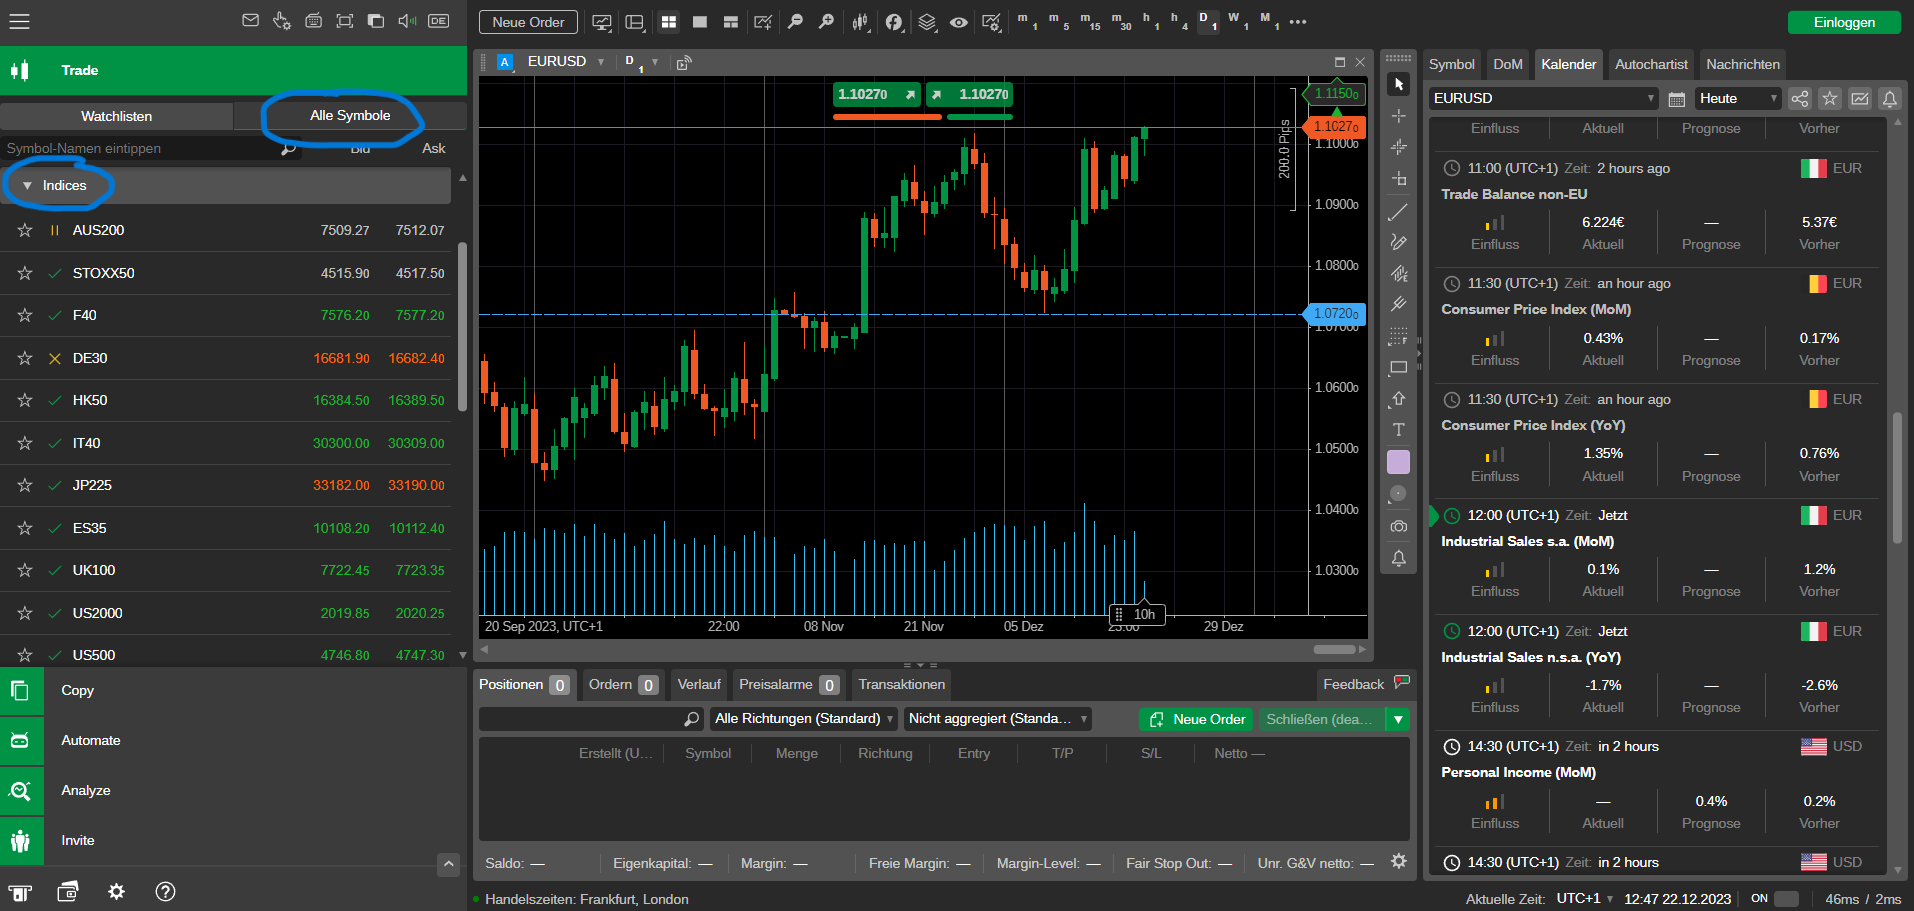Toggle the eye visibility icon in toolbar
This screenshot has width=1914, height=911.
pyautogui.click(x=958, y=22)
